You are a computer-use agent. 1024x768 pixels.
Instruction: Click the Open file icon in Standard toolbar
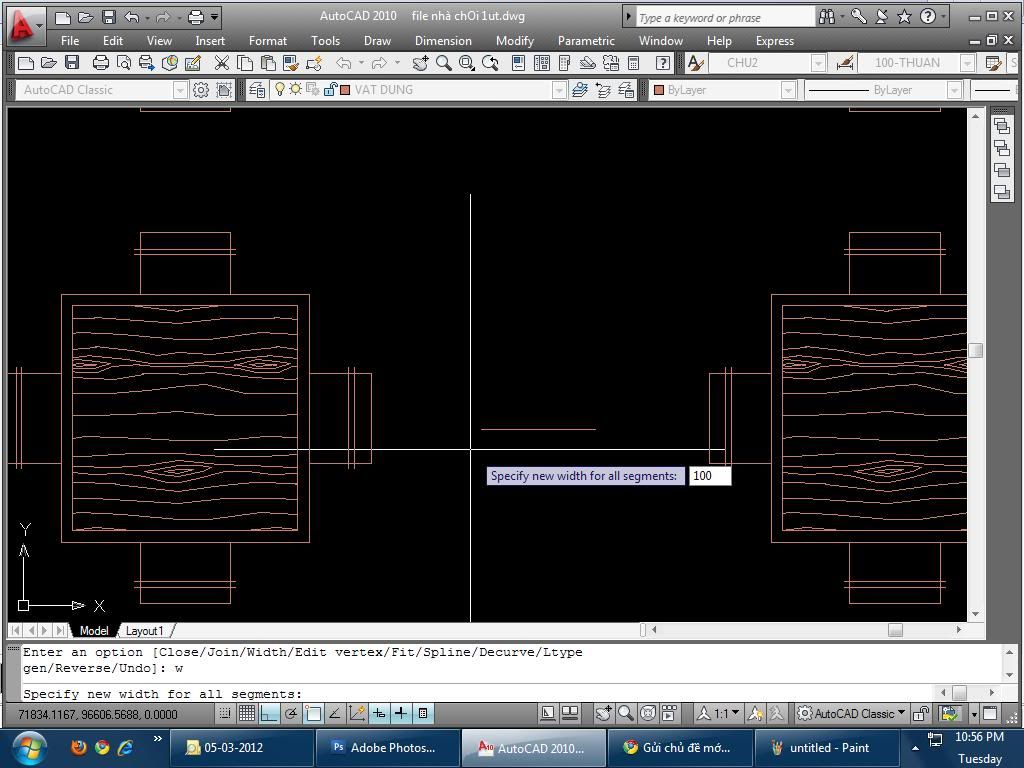49,63
